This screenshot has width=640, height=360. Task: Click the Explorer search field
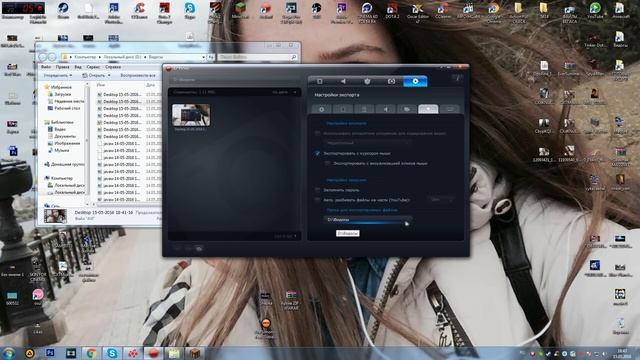tap(257, 57)
